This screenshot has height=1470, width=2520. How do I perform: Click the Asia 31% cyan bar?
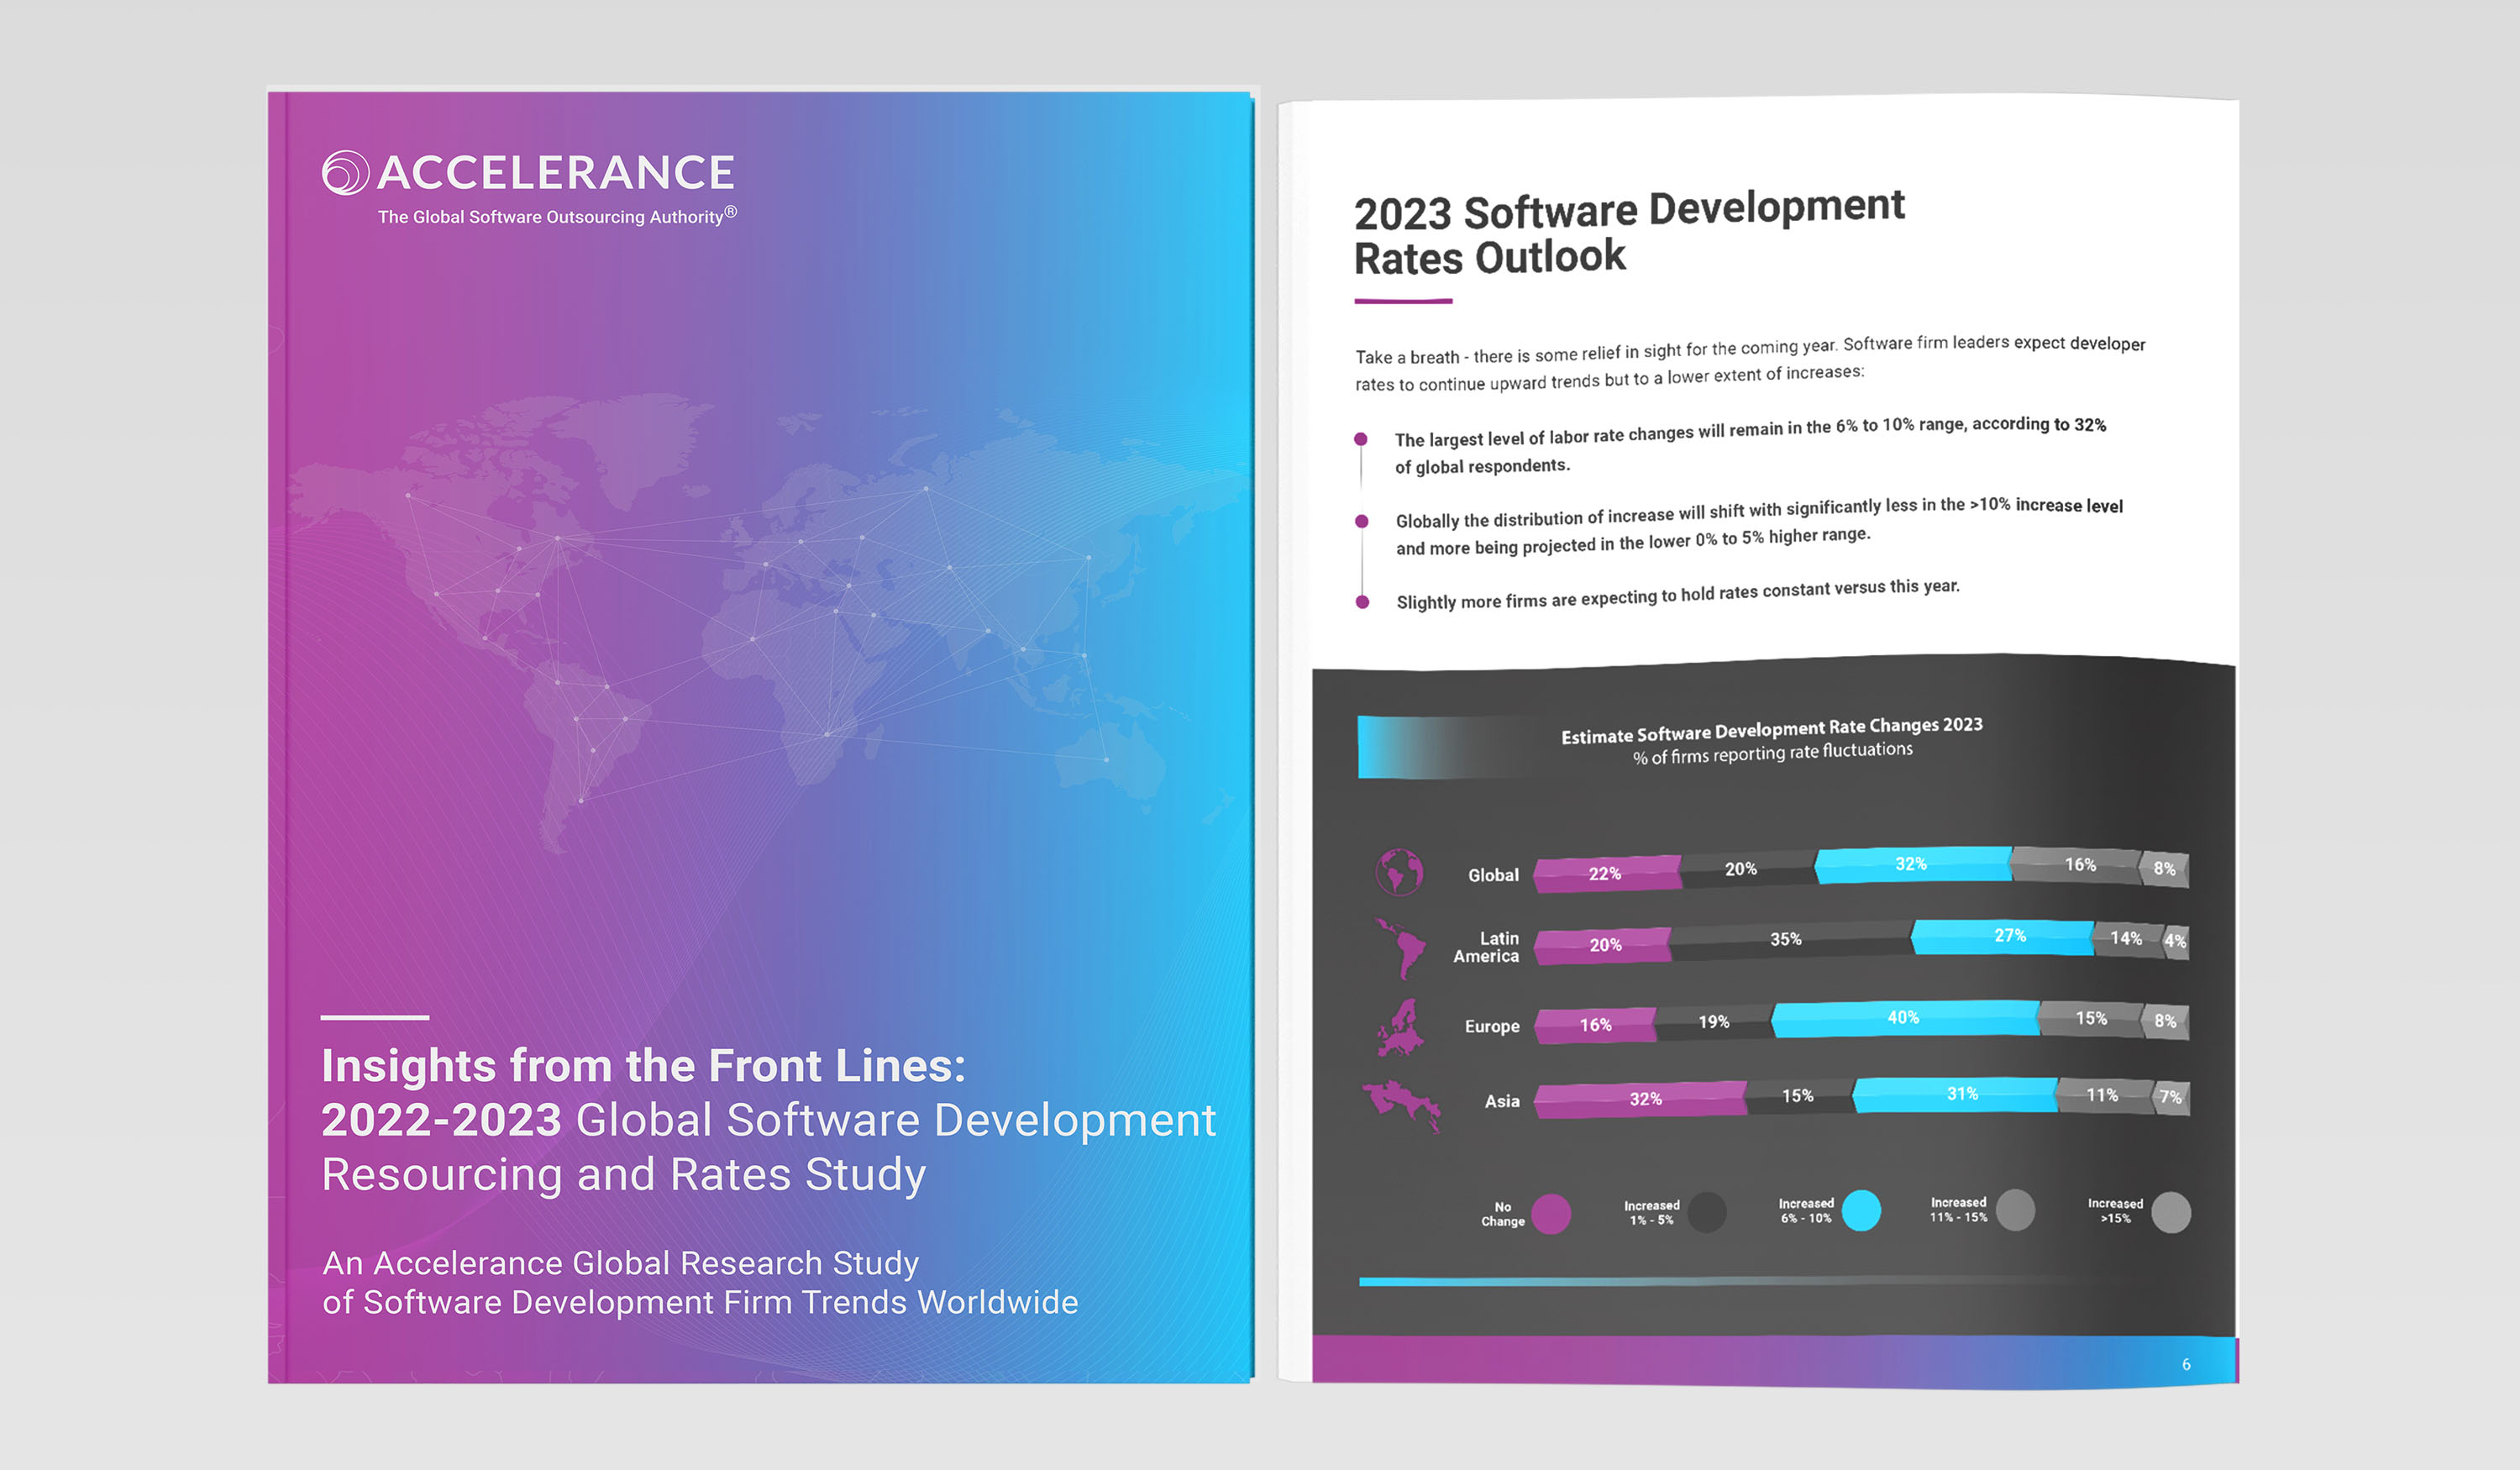[1955, 1094]
